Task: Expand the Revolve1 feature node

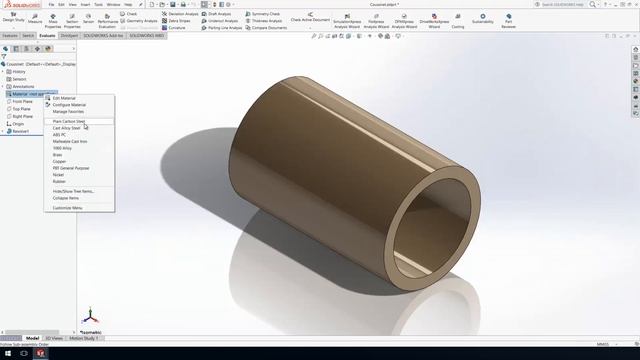Action: 2,131
